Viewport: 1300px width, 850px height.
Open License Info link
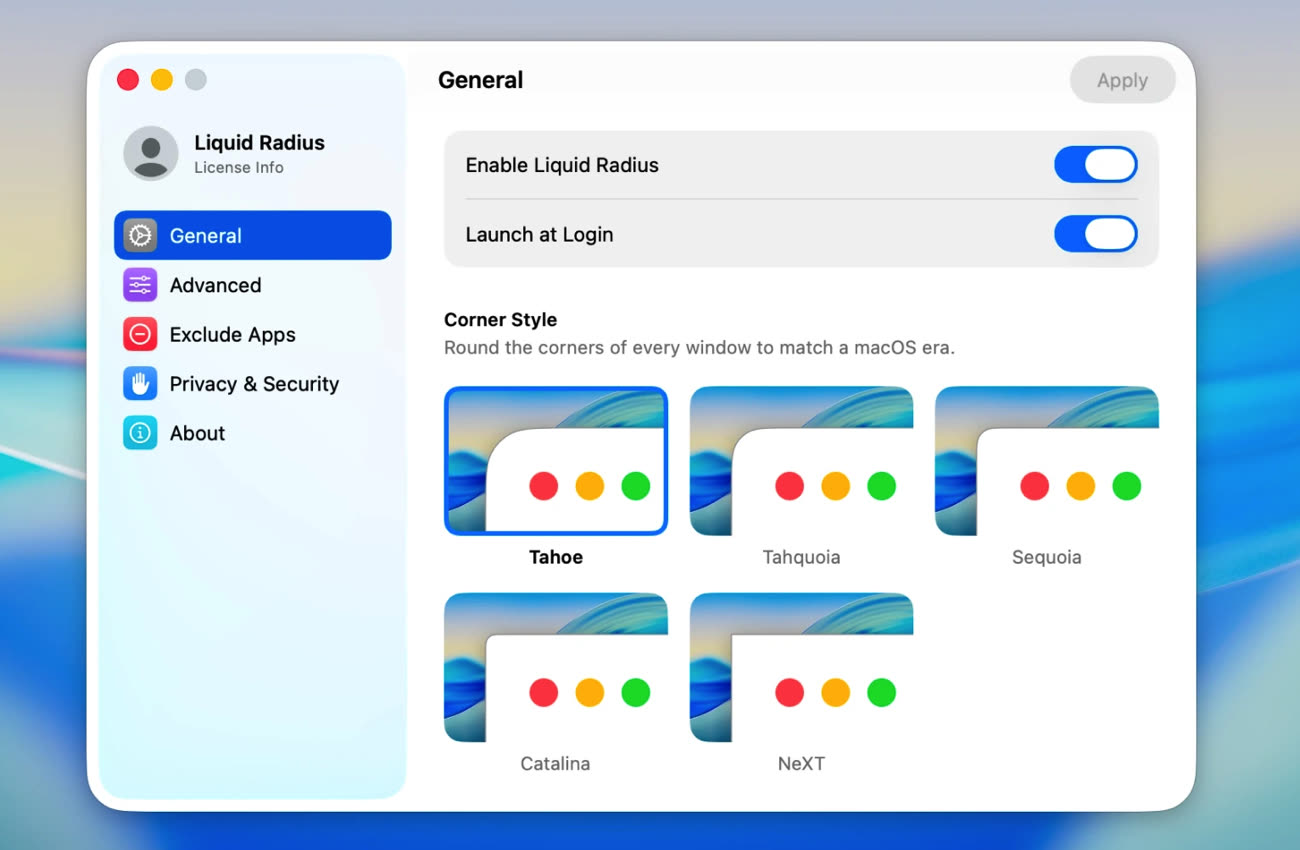tap(239, 168)
